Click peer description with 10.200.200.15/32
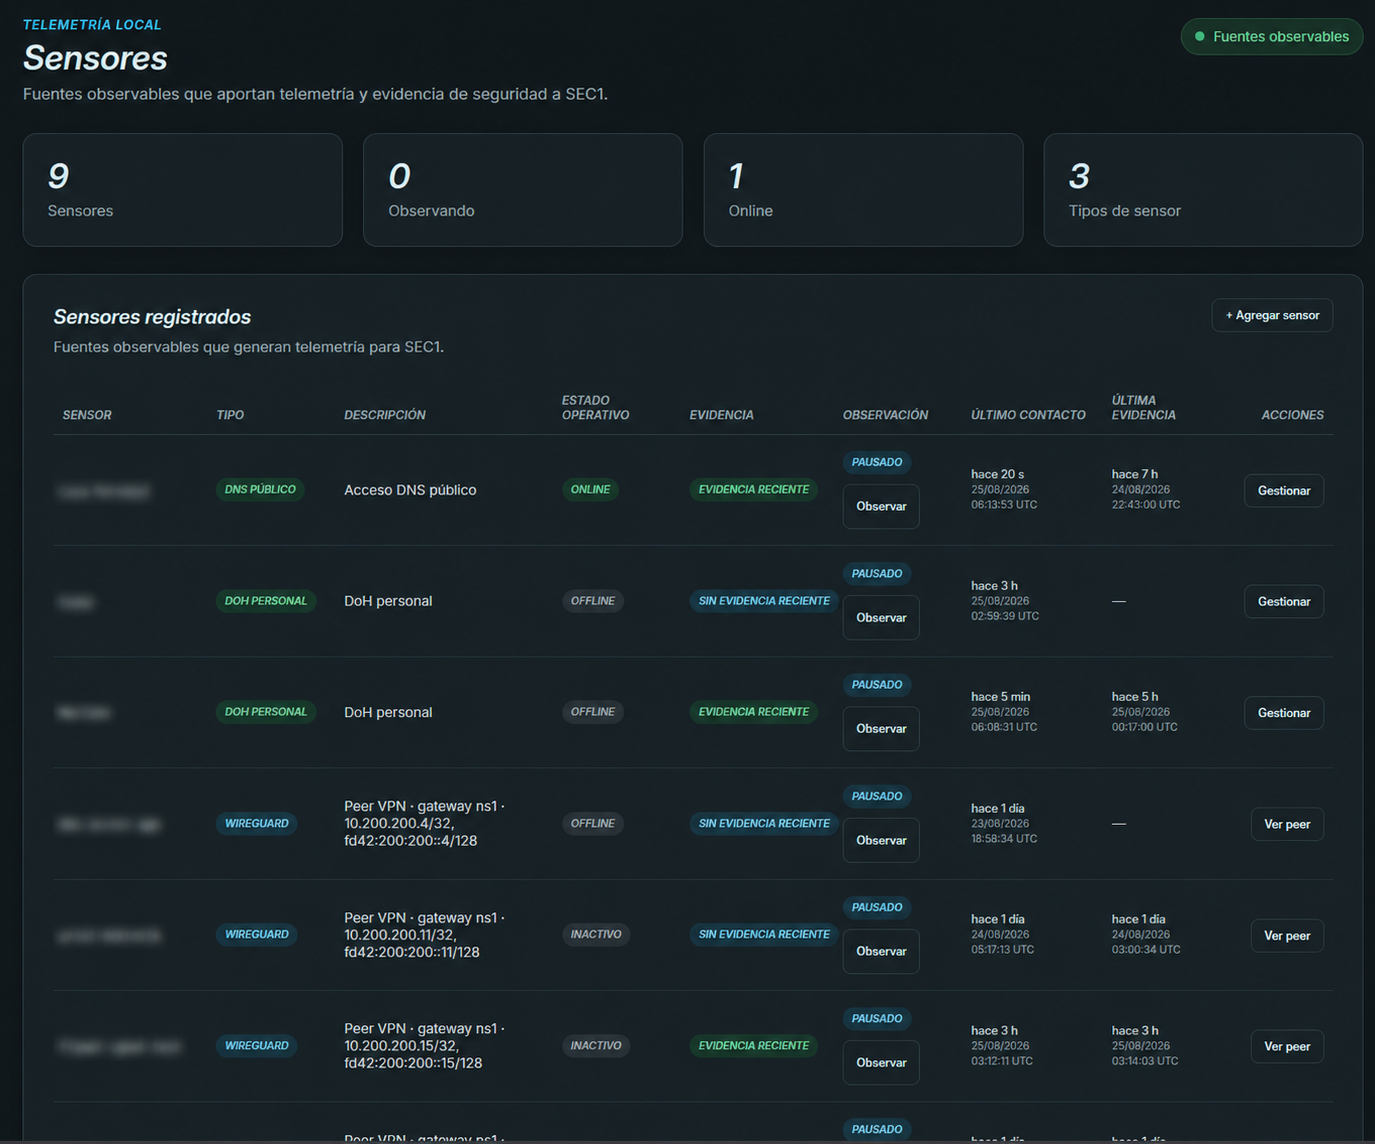The height and width of the screenshot is (1144, 1375). tap(424, 1046)
